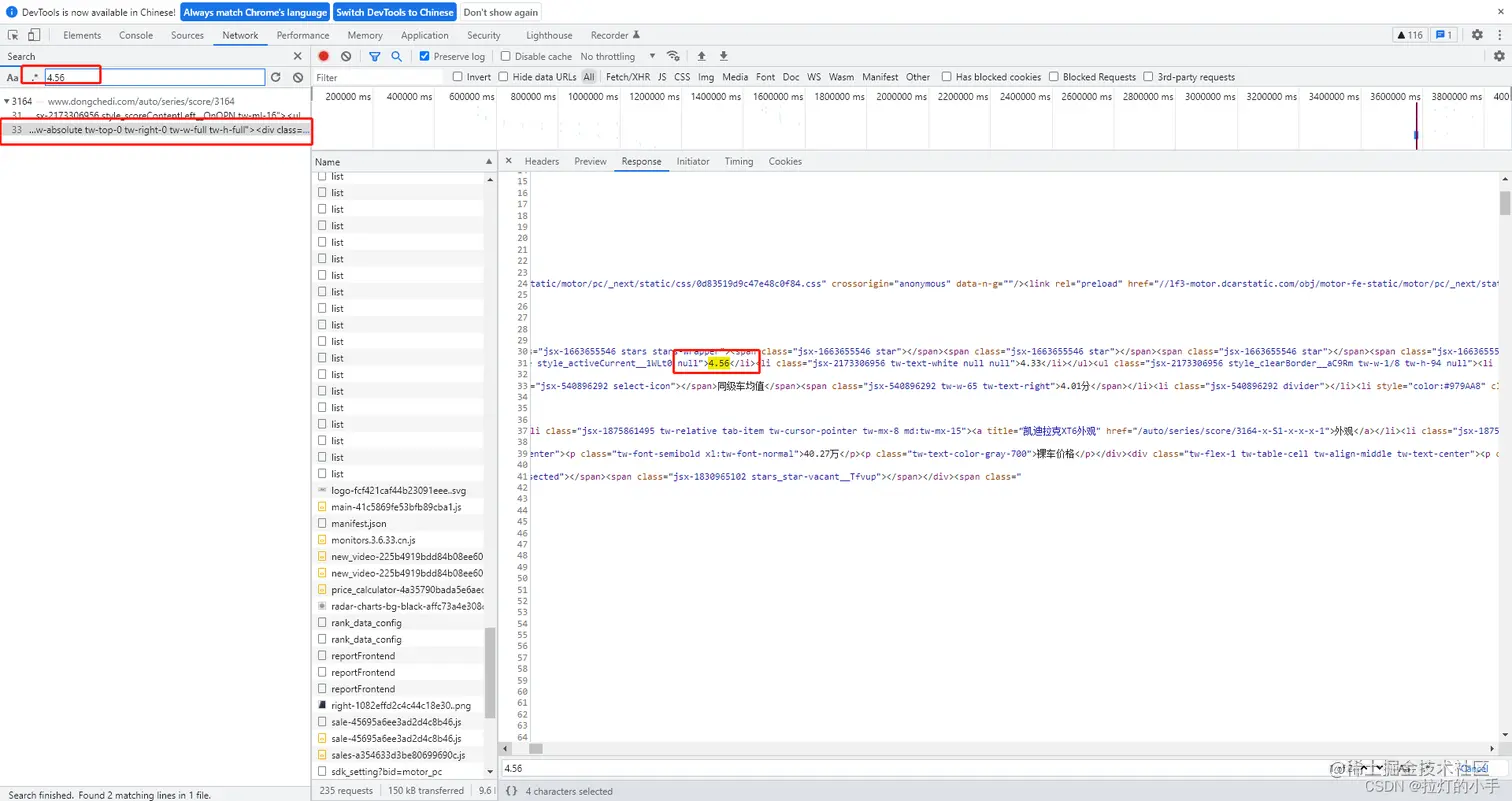Show the request Preview tab
1512x801 pixels.
(590, 161)
